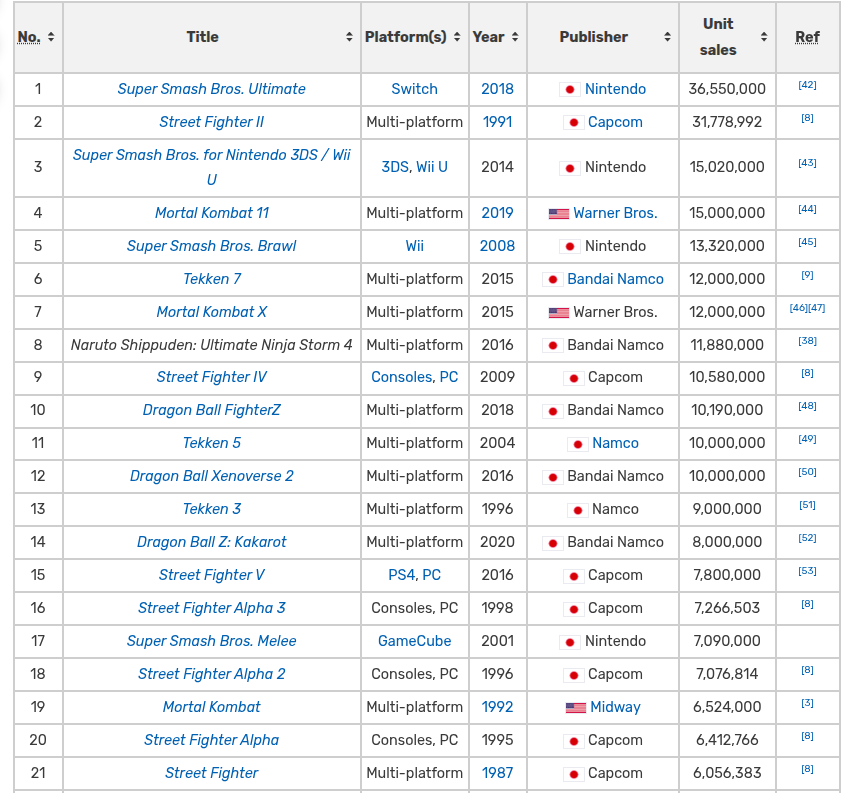Open Dragon Ball Xenoverse 2 link

coord(212,476)
